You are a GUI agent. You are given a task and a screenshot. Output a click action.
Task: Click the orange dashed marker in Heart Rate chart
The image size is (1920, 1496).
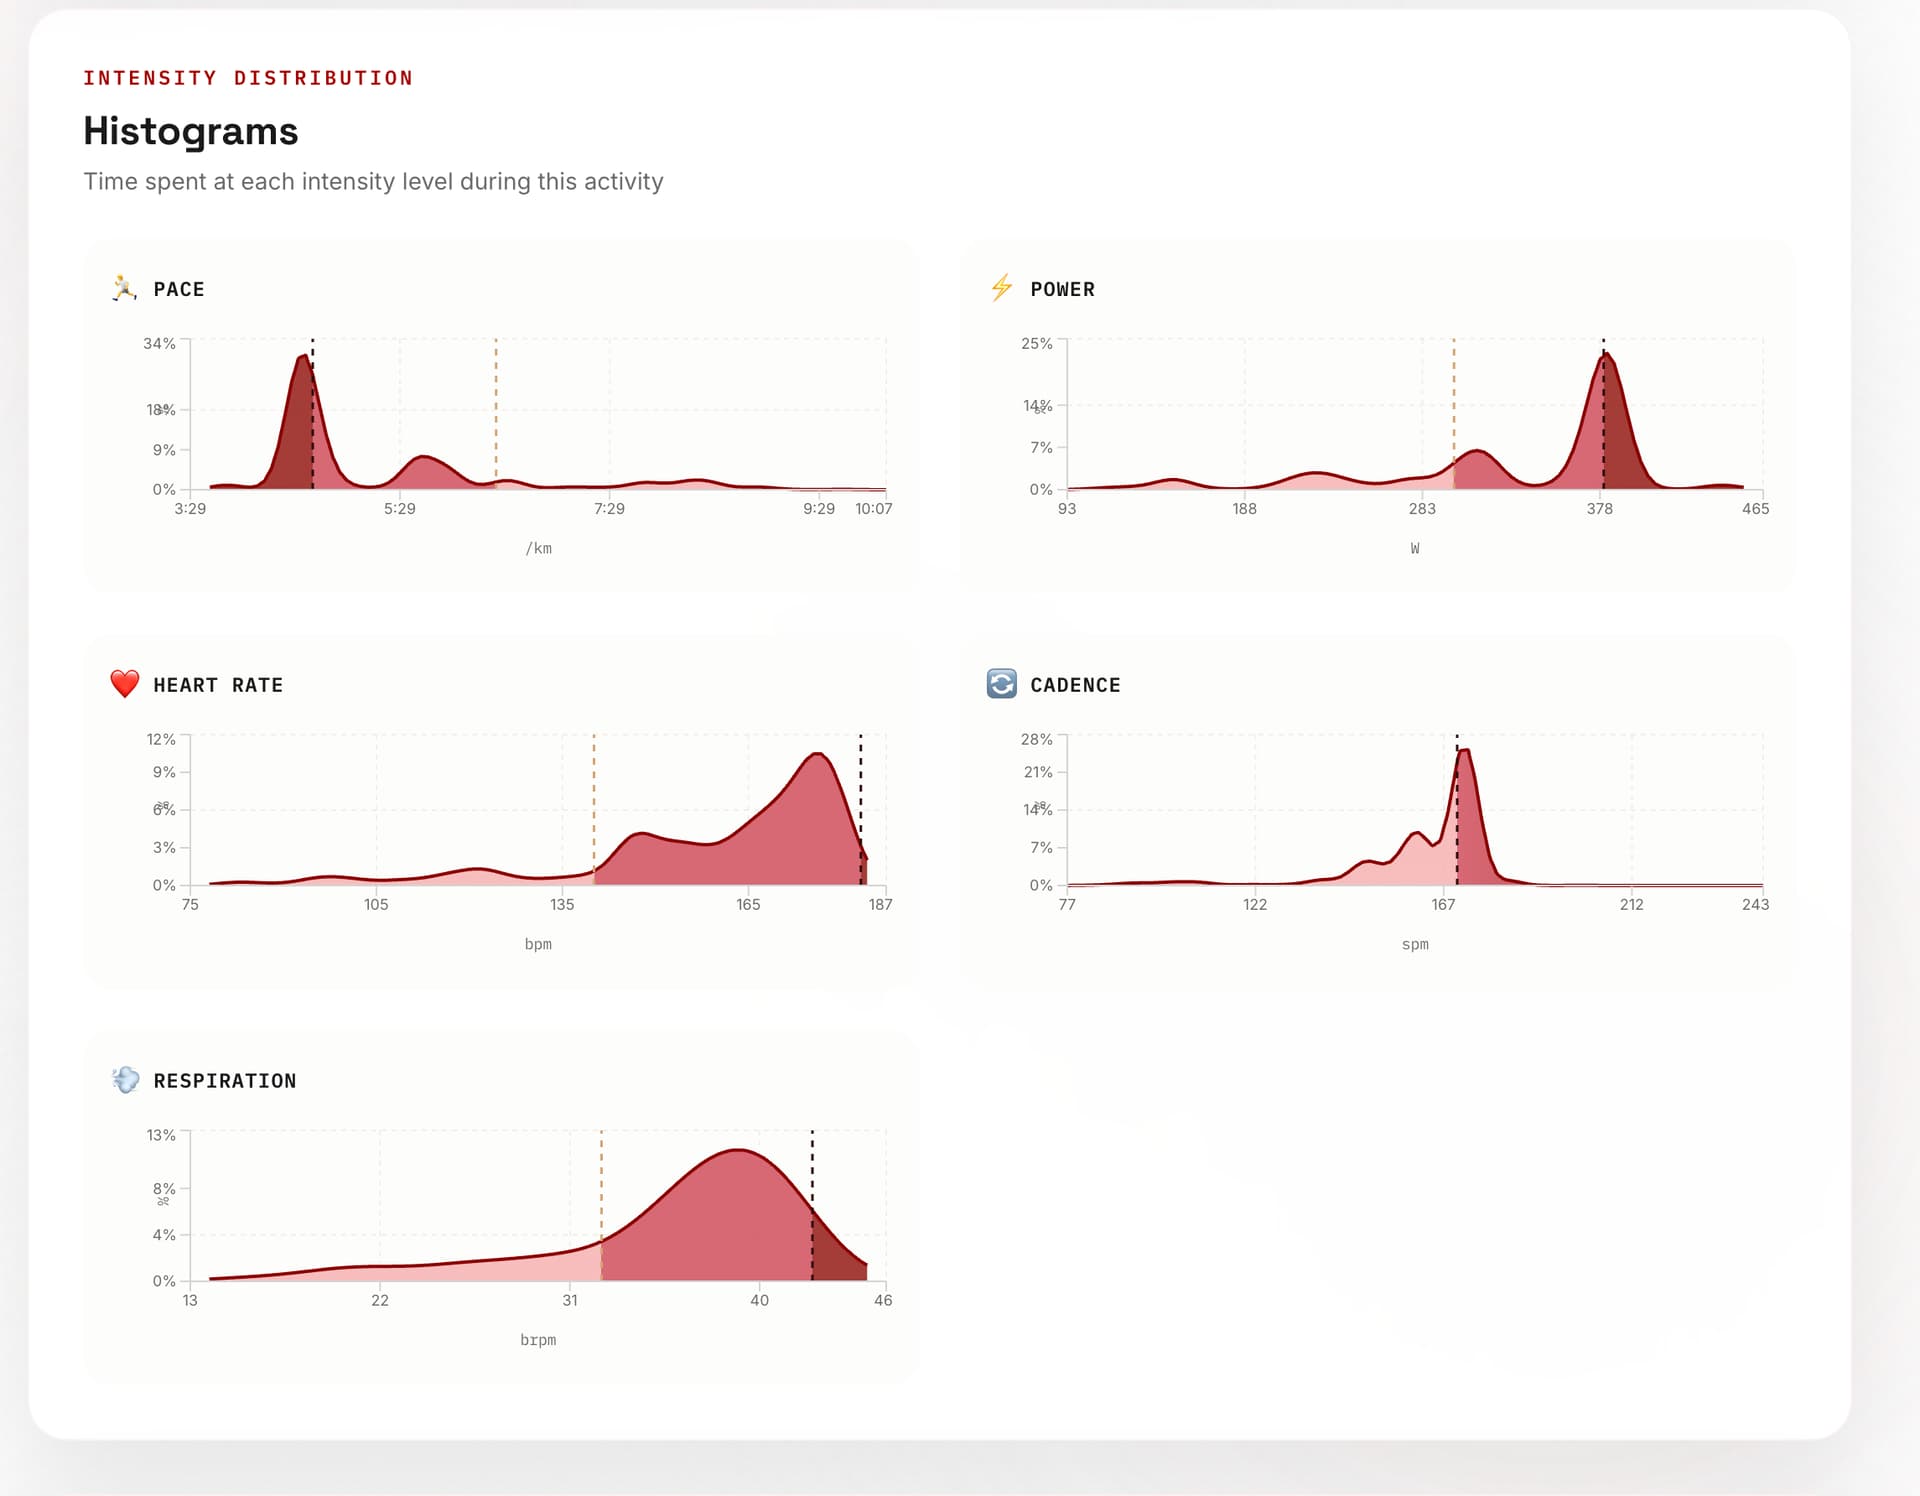coord(594,800)
